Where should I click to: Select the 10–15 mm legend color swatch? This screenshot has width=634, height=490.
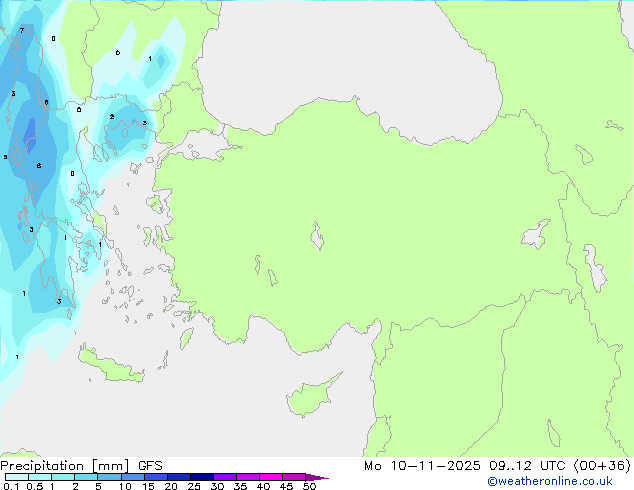[x=132, y=477]
